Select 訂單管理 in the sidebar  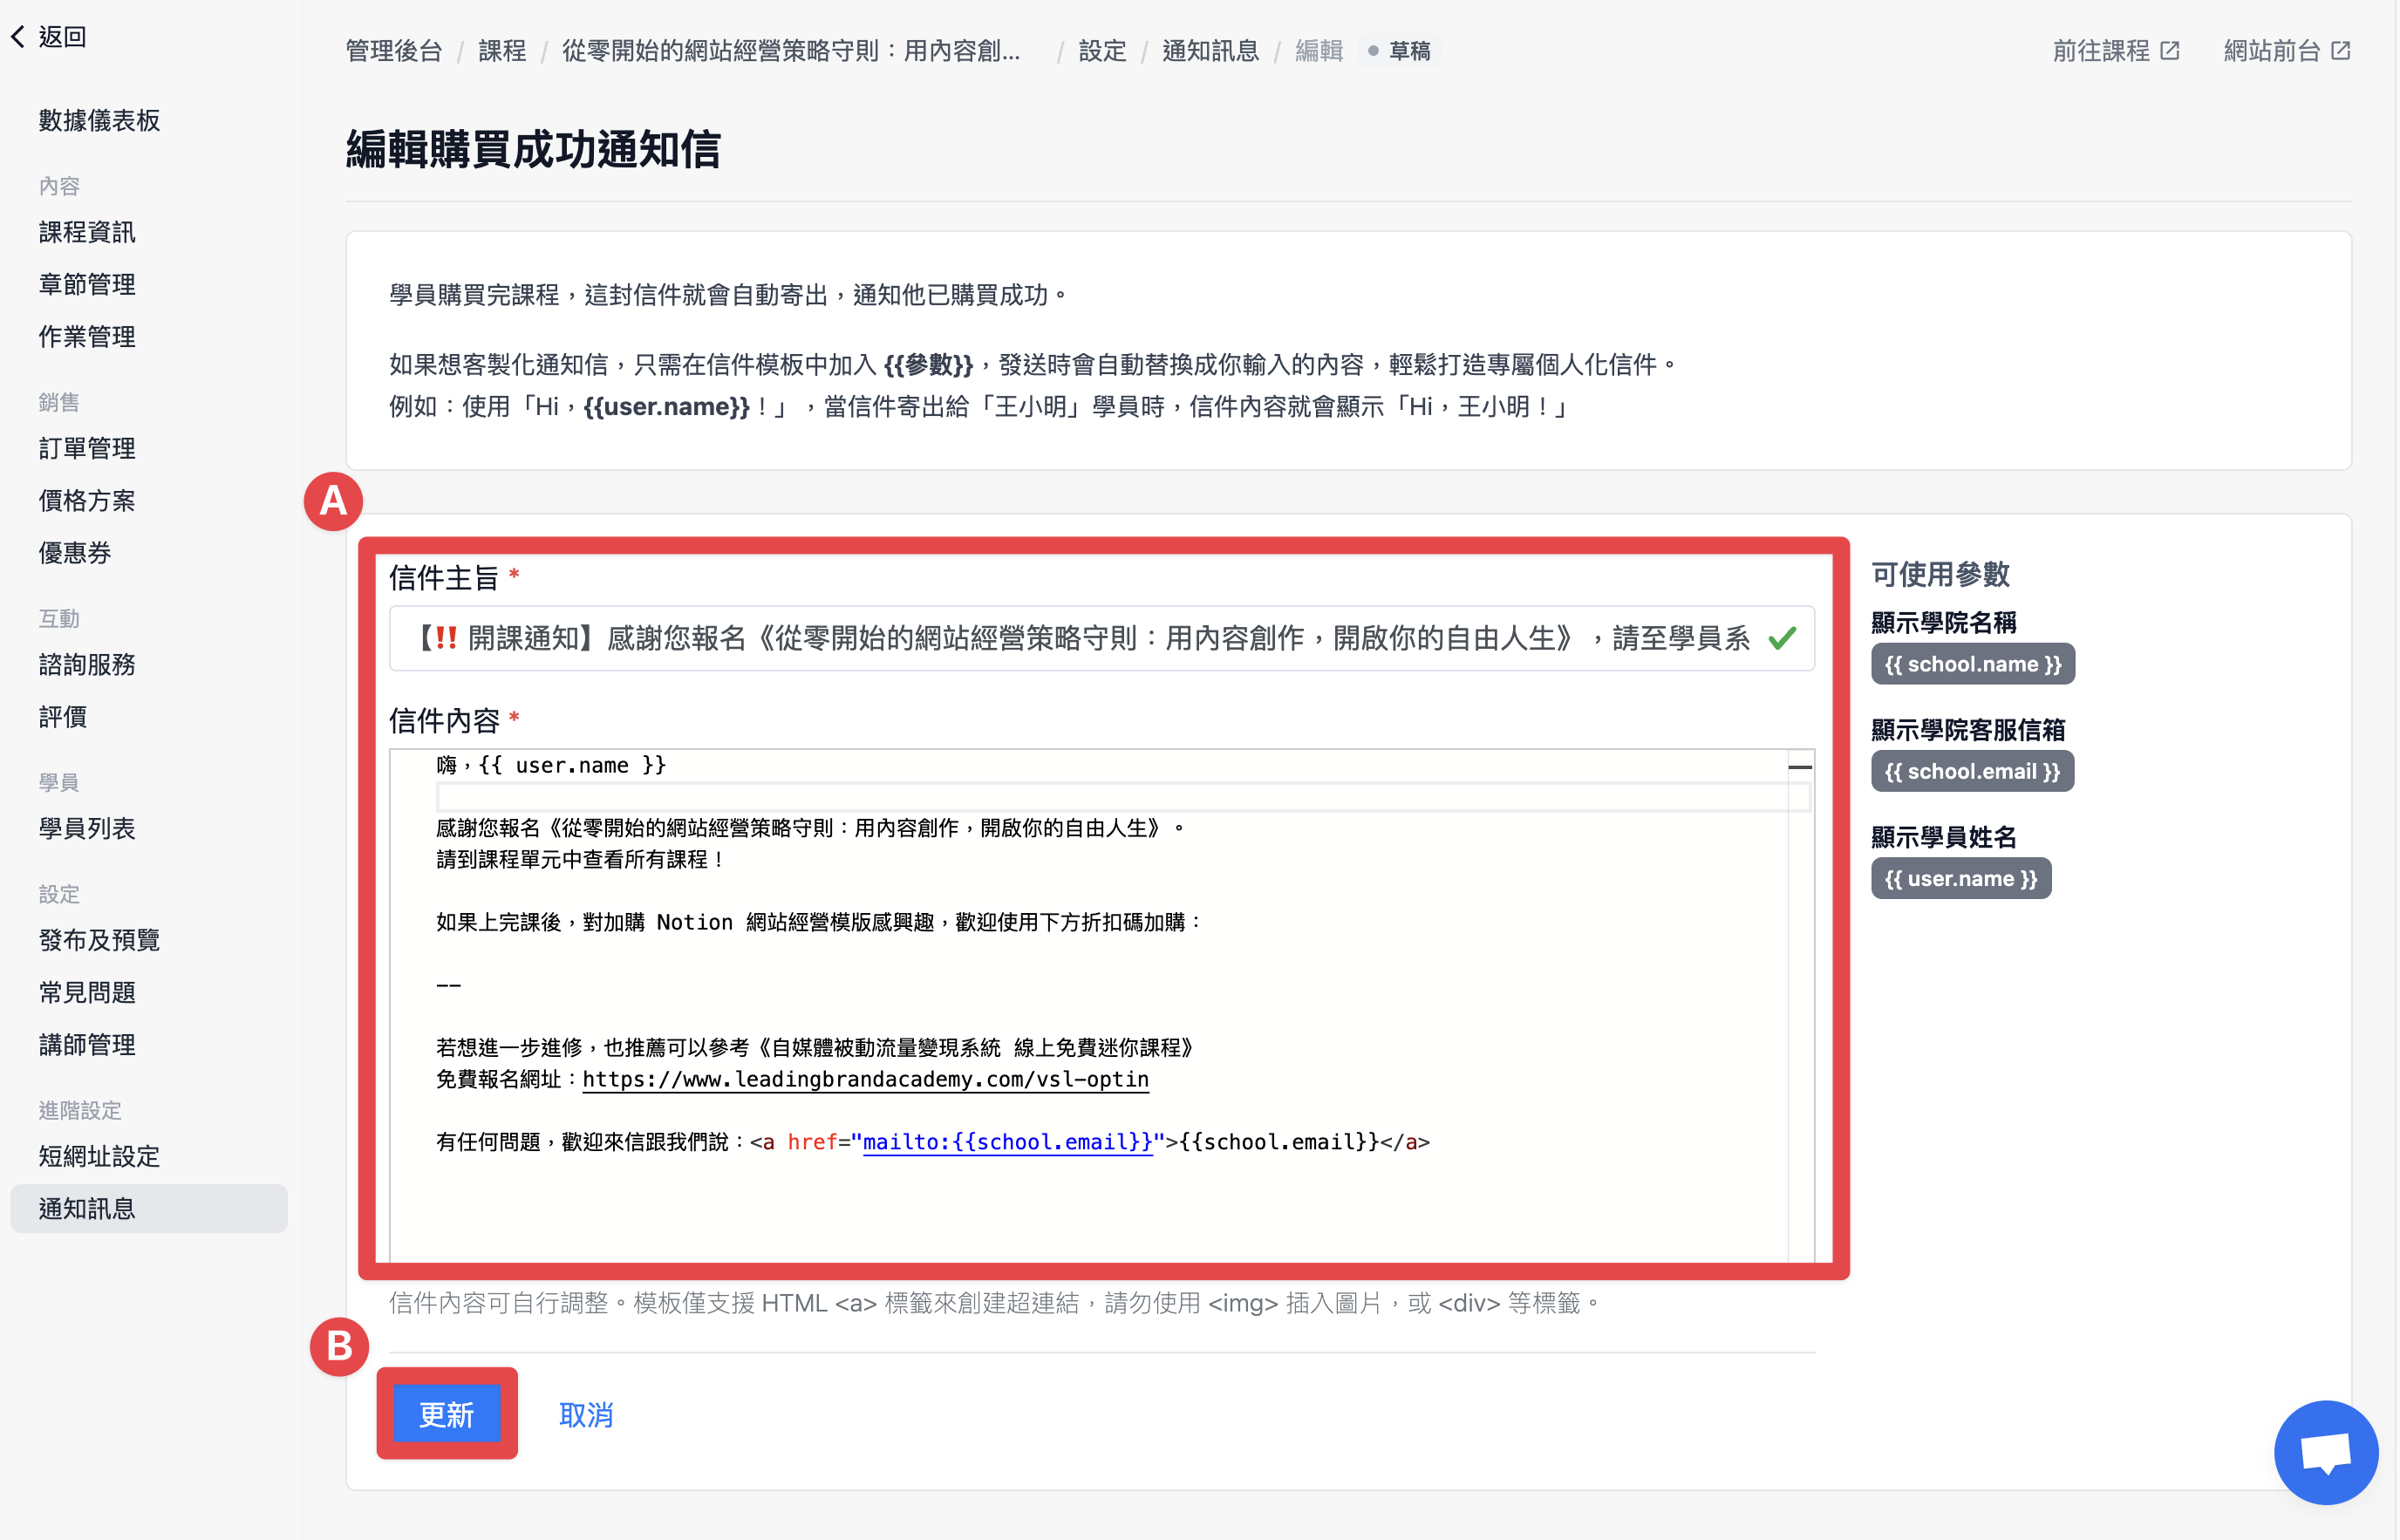(87, 448)
